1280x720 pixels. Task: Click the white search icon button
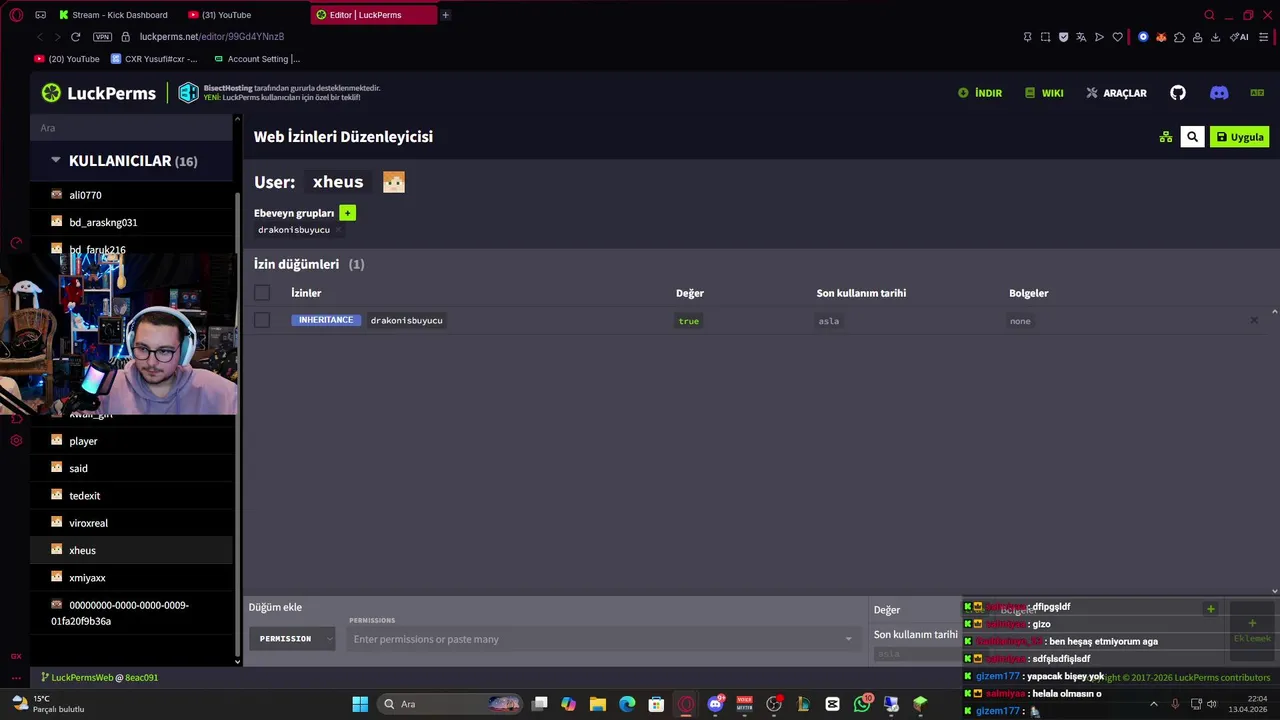(1192, 137)
